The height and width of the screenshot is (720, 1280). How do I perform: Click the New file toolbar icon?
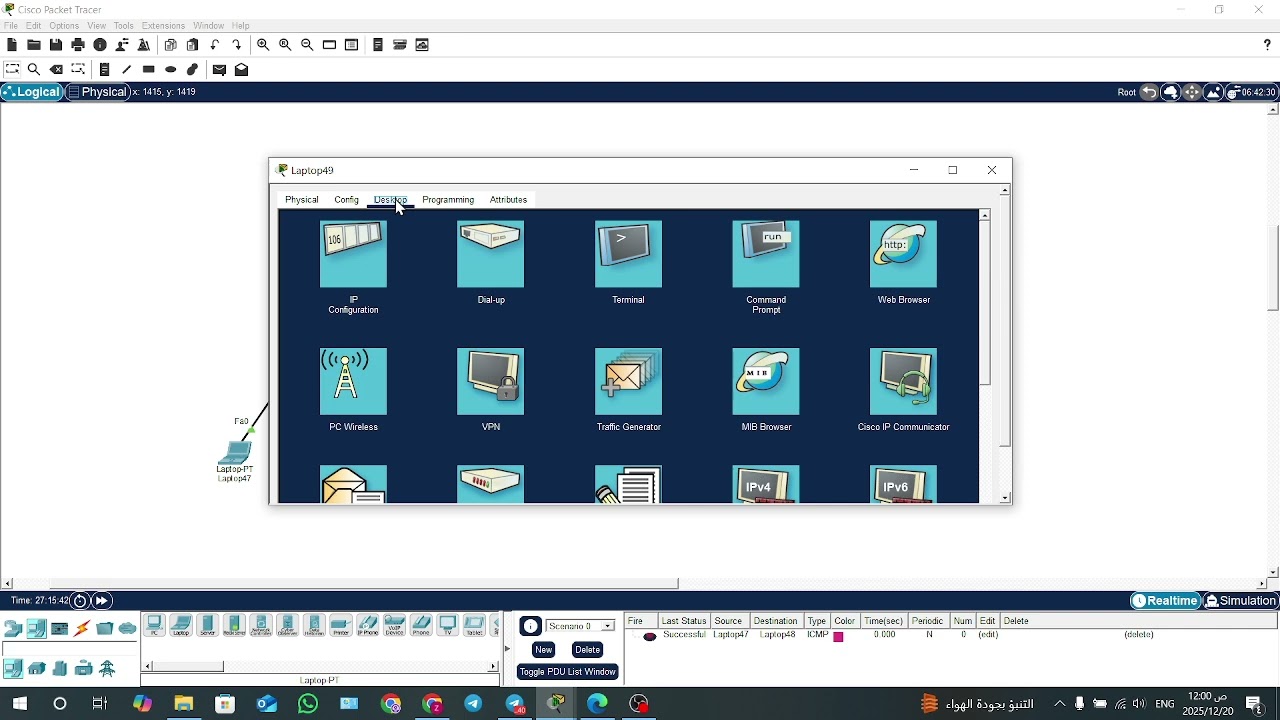[x=12, y=45]
